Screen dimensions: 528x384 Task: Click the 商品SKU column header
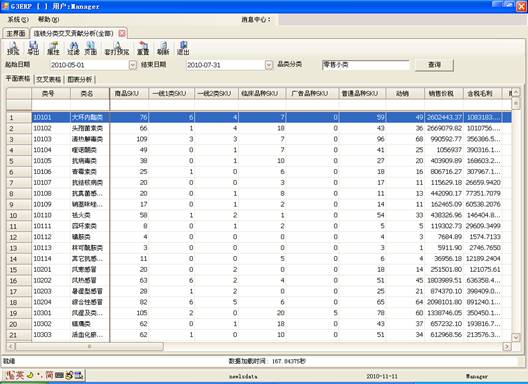tap(129, 93)
